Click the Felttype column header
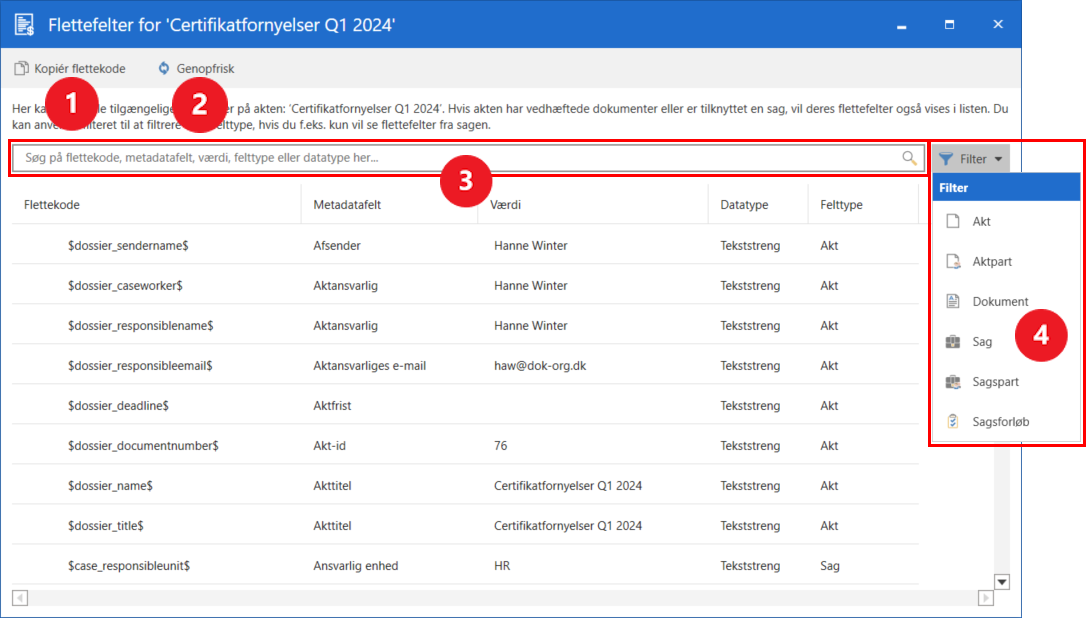 (841, 205)
